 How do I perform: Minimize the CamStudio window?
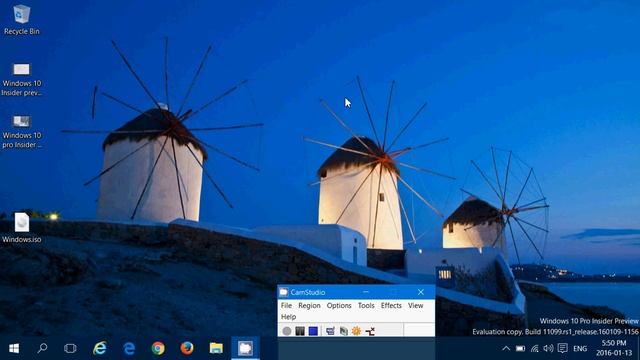366,292
